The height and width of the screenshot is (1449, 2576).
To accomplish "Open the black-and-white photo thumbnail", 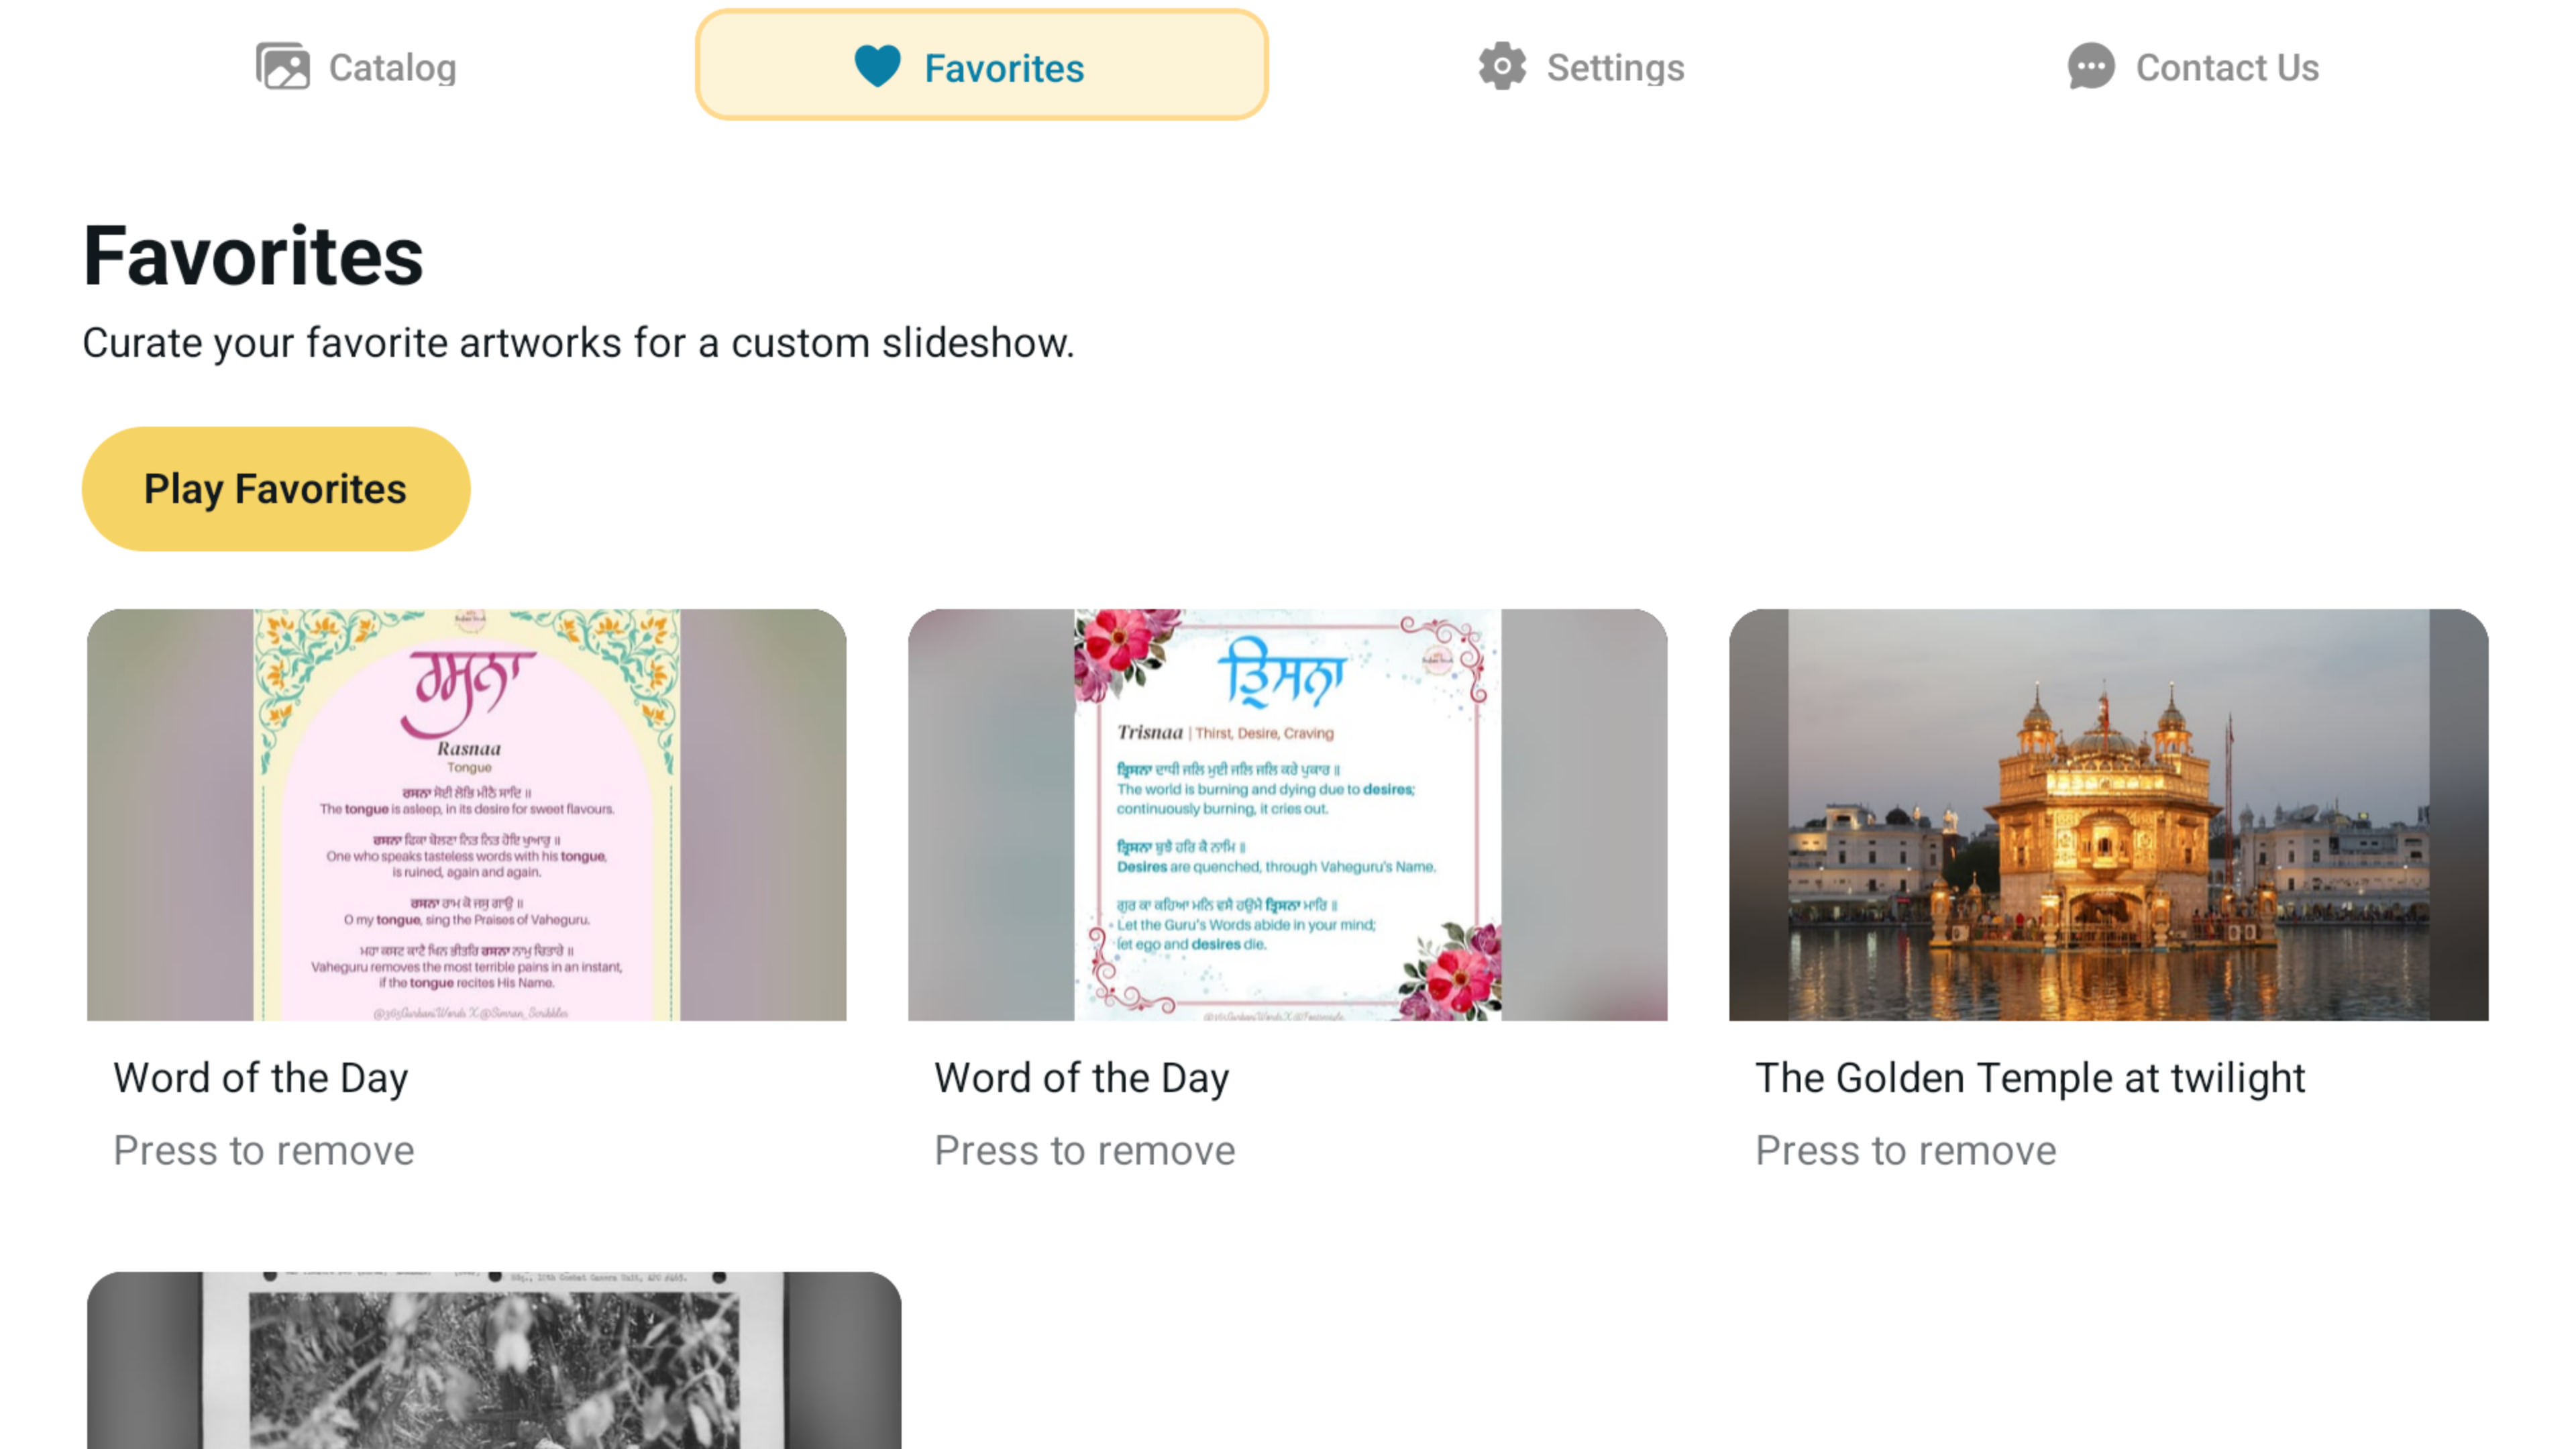I will (494, 1360).
